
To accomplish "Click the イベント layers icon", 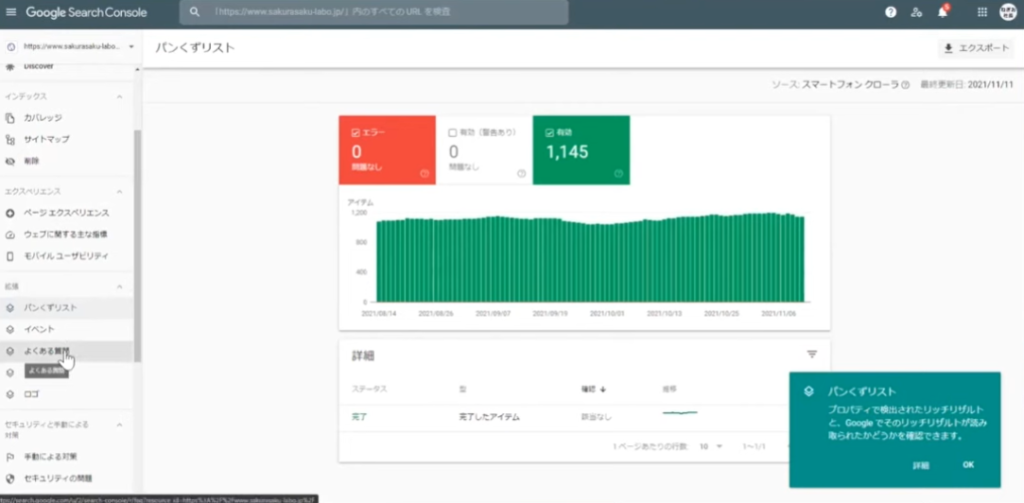I will pos(10,329).
